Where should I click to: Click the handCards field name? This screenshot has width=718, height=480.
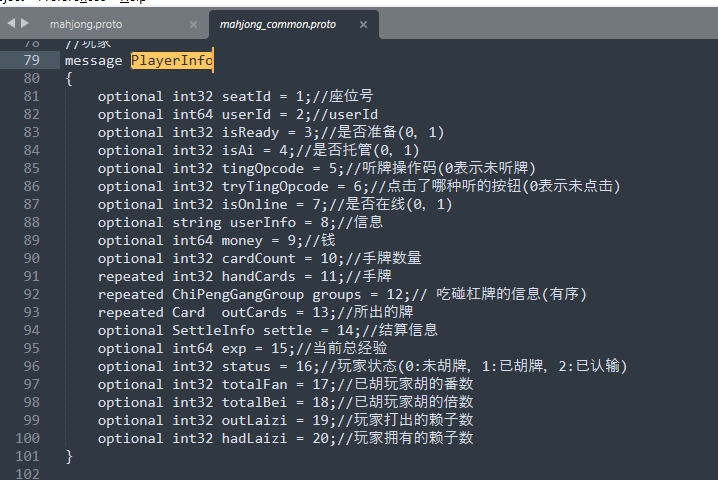pyautogui.click(x=258, y=276)
